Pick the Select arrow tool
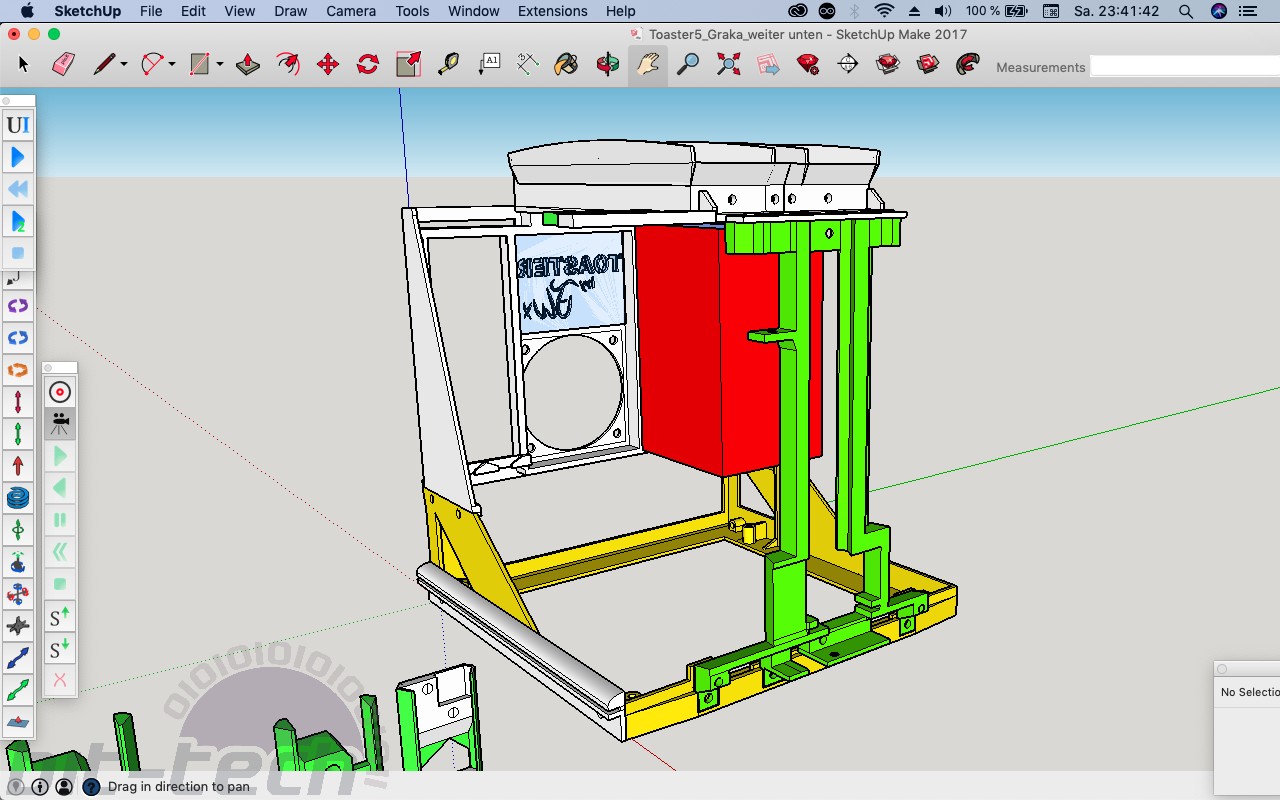 pyautogui.click(x=24, y=65)
